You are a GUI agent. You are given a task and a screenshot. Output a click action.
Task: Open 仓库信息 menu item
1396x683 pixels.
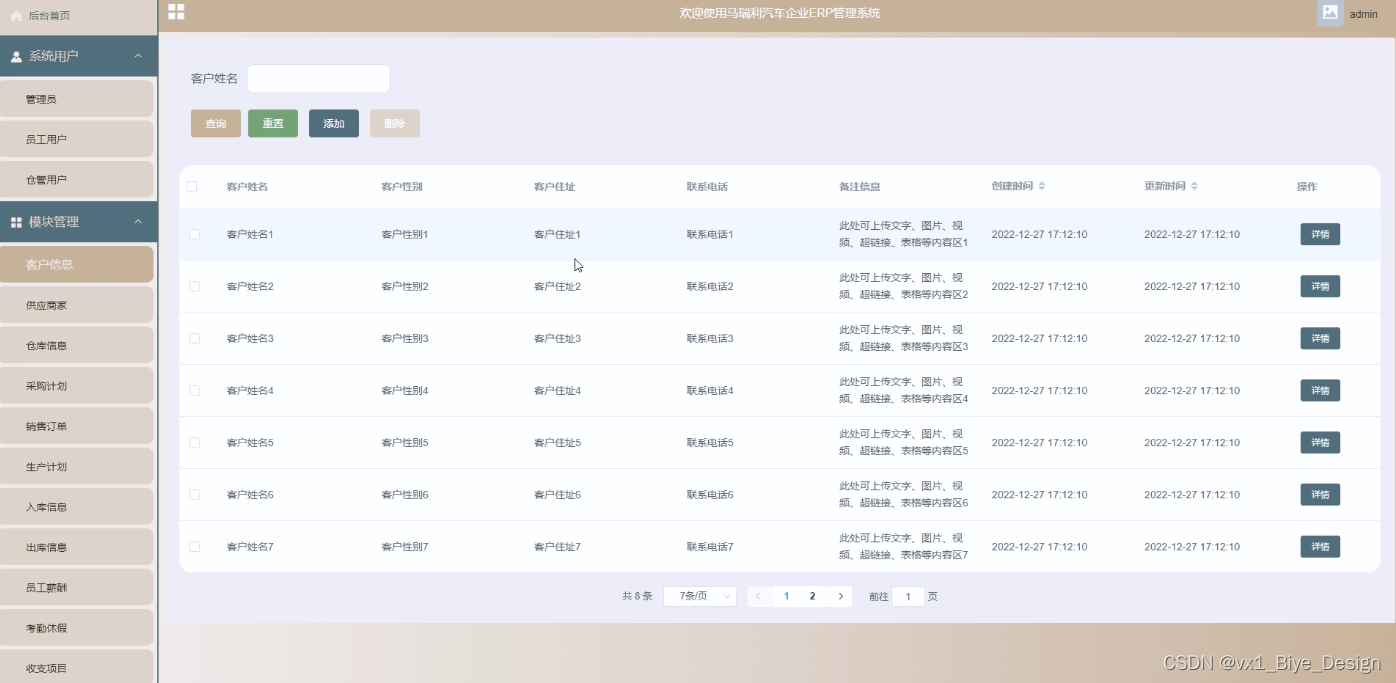point(77,345)
